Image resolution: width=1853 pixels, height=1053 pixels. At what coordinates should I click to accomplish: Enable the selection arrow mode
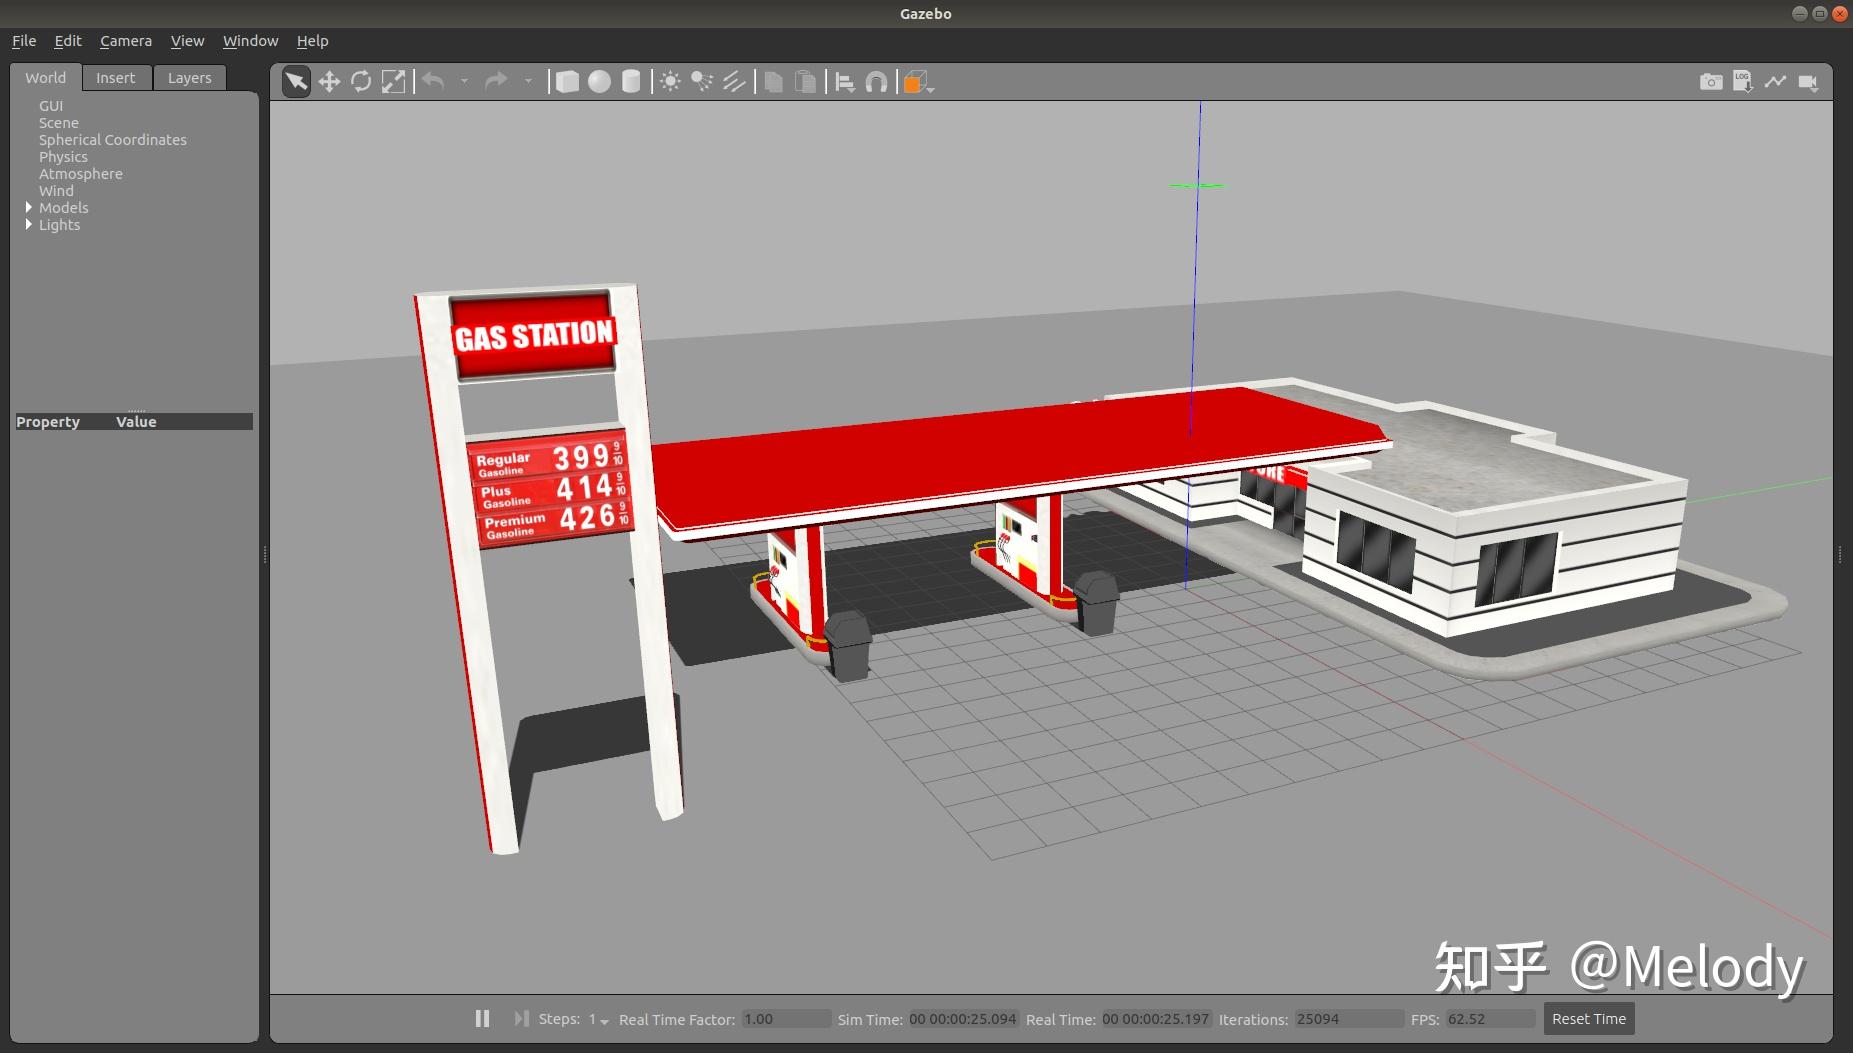coord(296,82)
